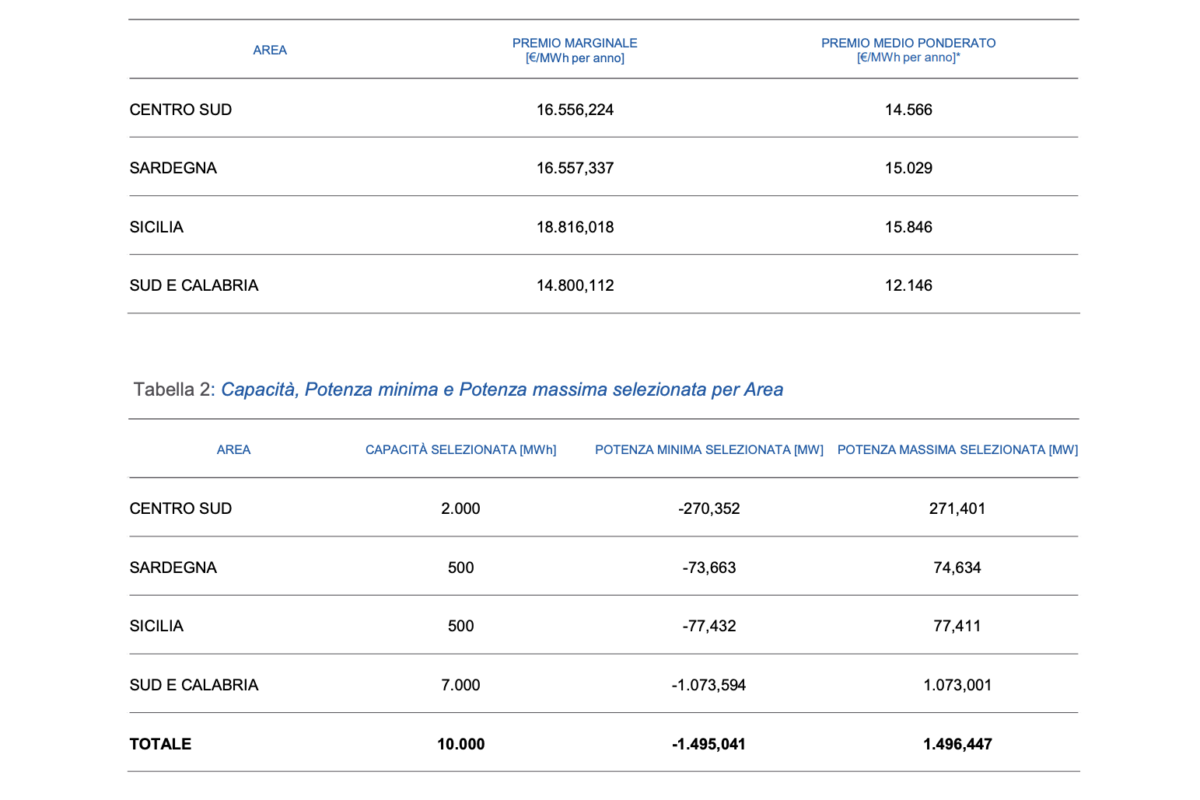Click the POTENZA MASSIMA SELEZIONATA header
The image size is (1200, 800).
(x=957, y=450)
